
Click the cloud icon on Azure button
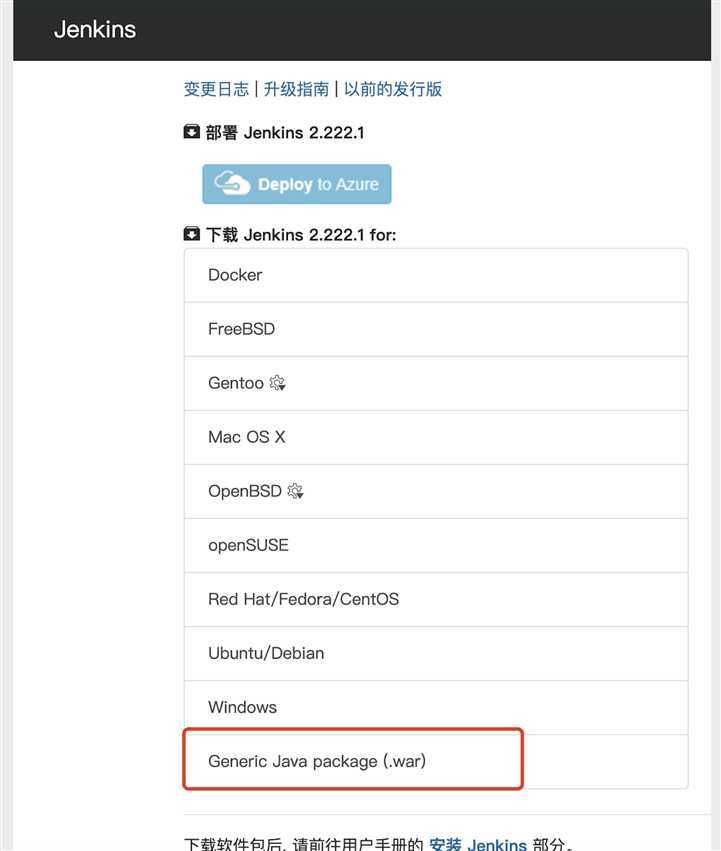click(232, 183)
